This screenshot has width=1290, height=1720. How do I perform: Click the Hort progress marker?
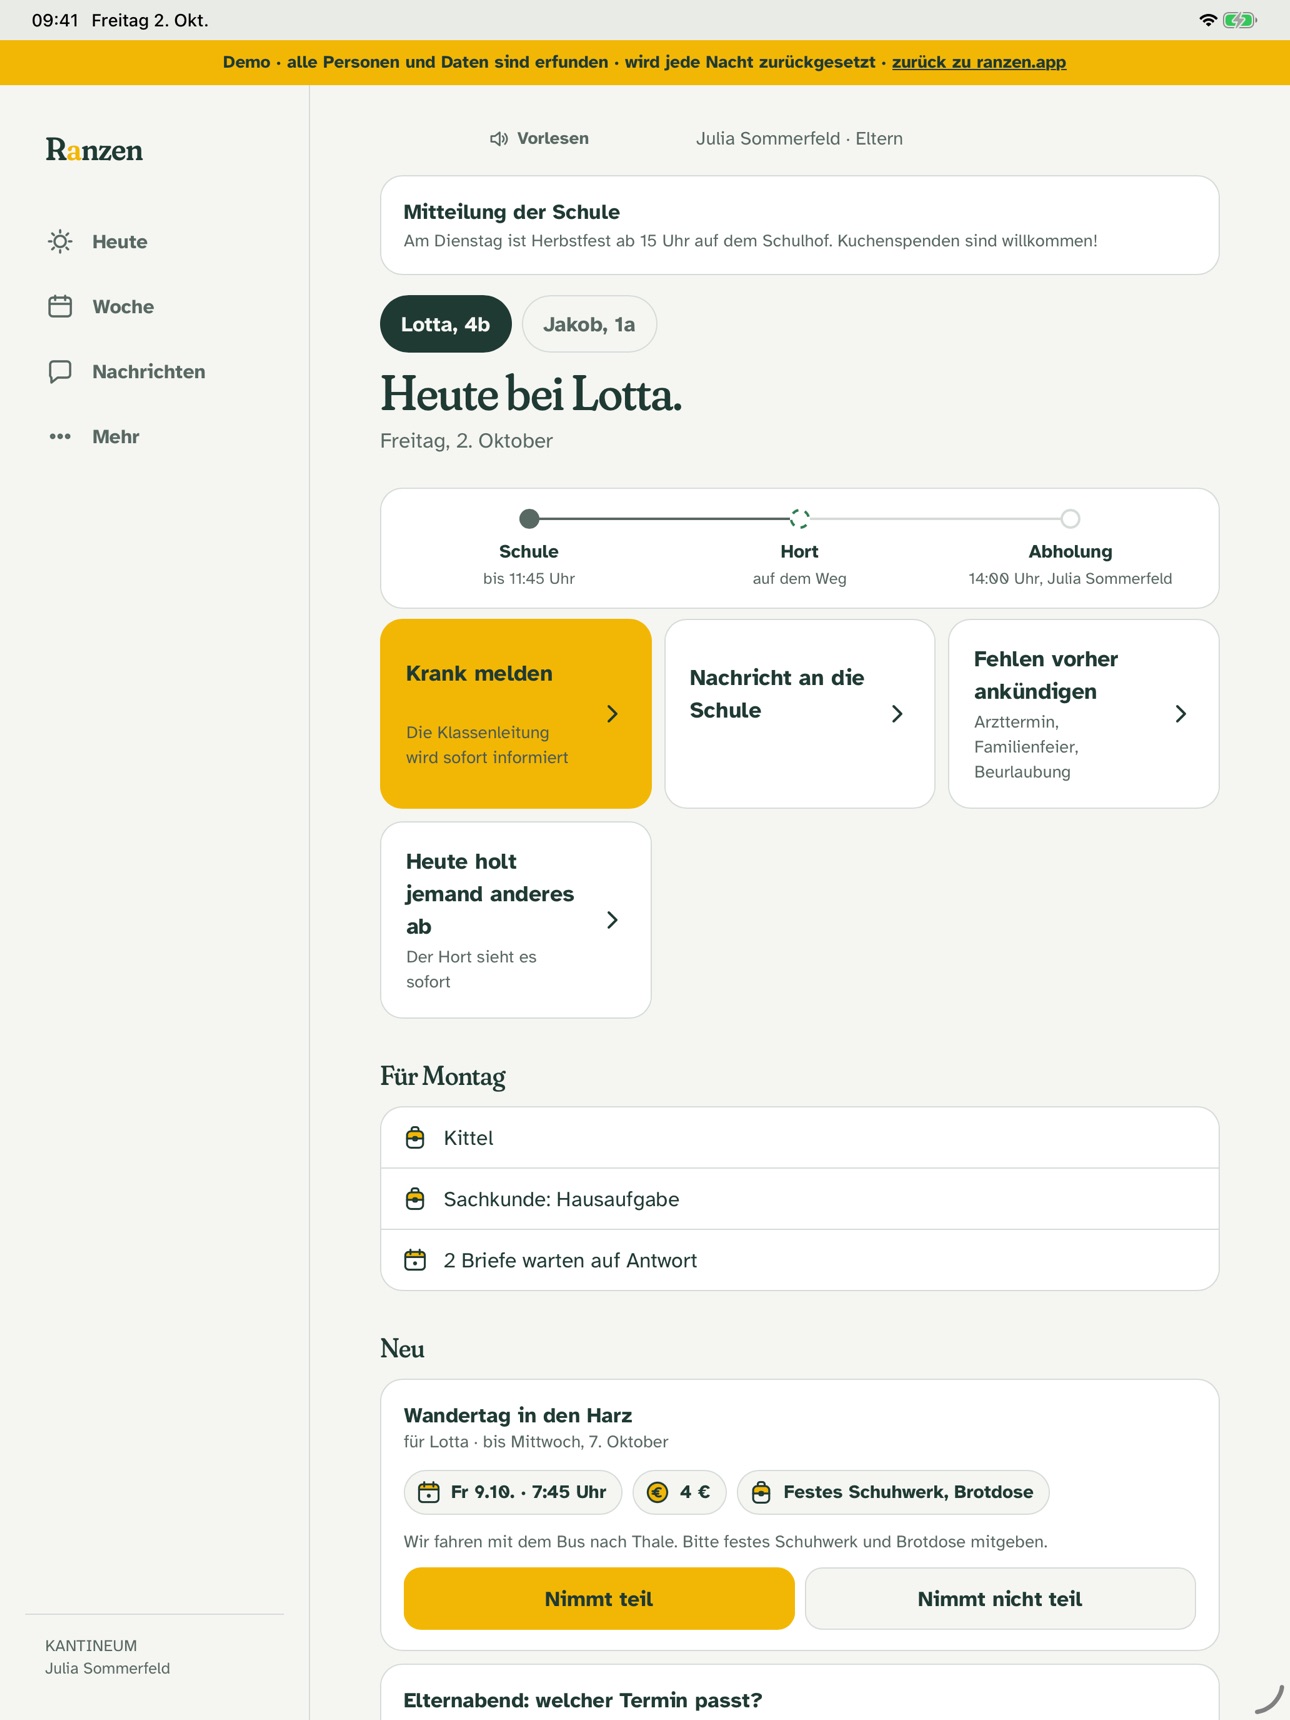tap(799, 518)
